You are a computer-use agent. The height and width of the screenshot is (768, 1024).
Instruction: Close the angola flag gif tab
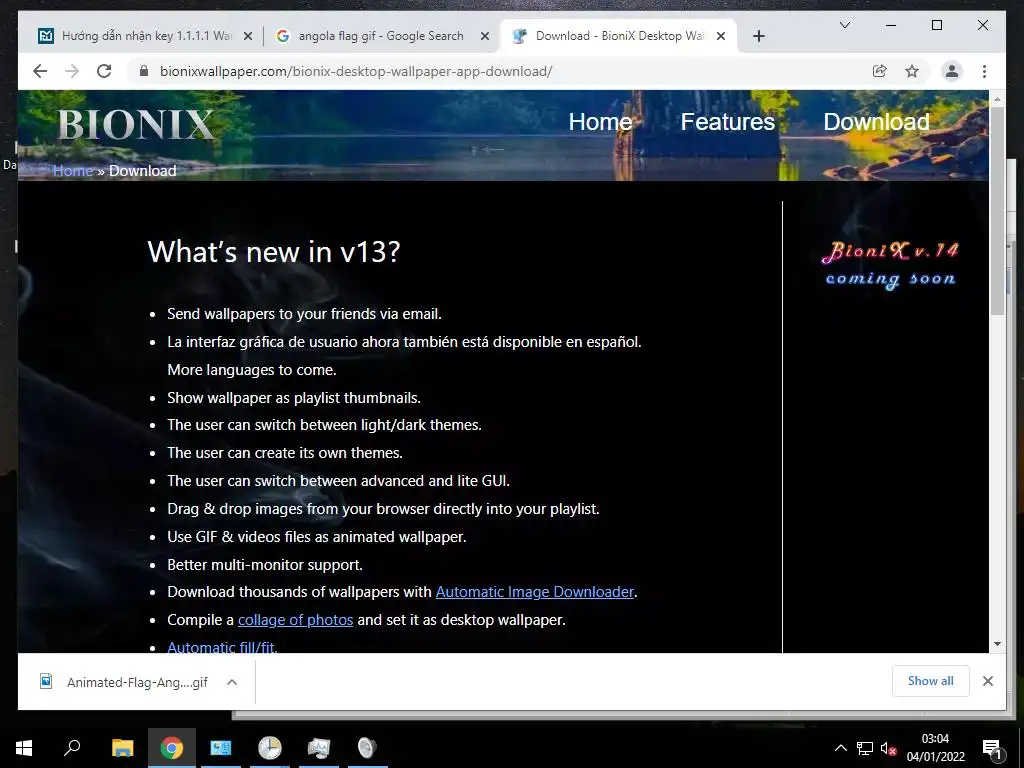point(485,36)
